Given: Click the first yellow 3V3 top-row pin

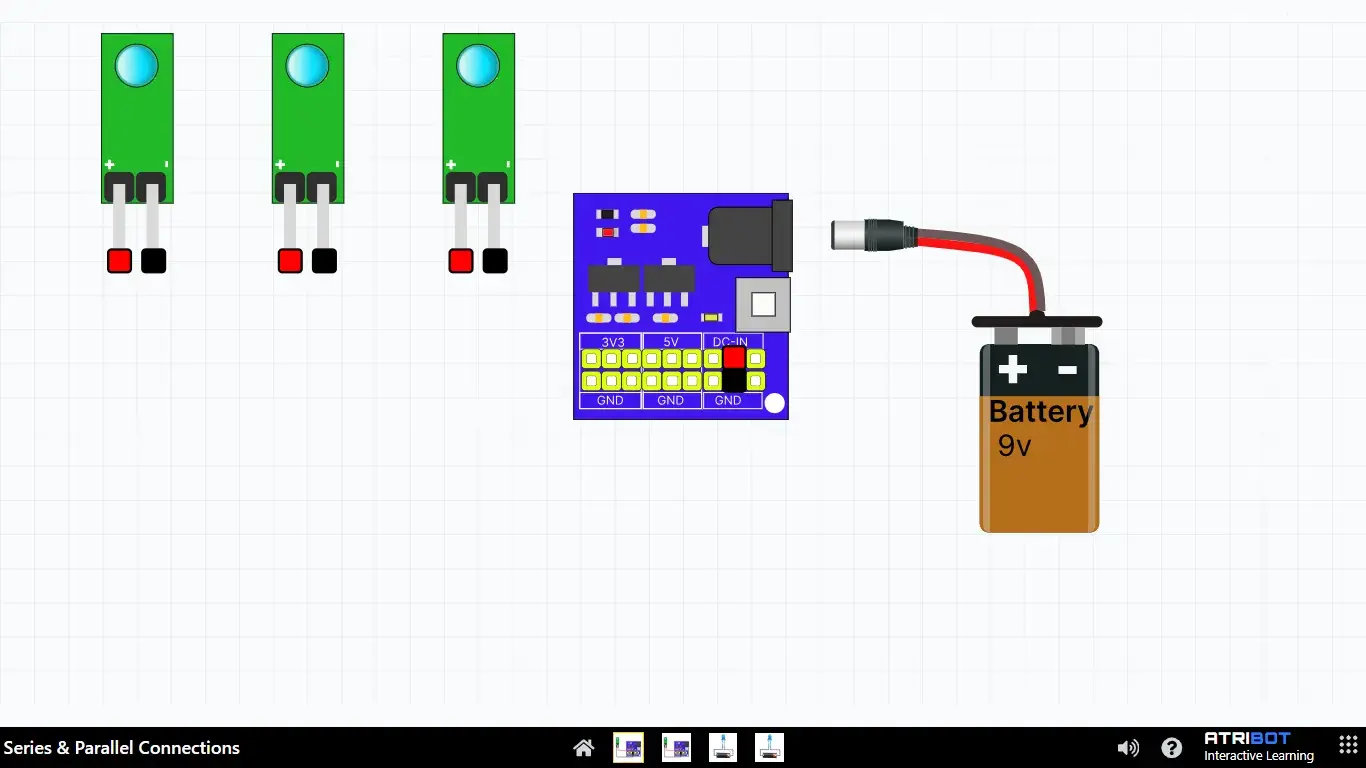Looking at the screenshot, I should coord(591,358).
